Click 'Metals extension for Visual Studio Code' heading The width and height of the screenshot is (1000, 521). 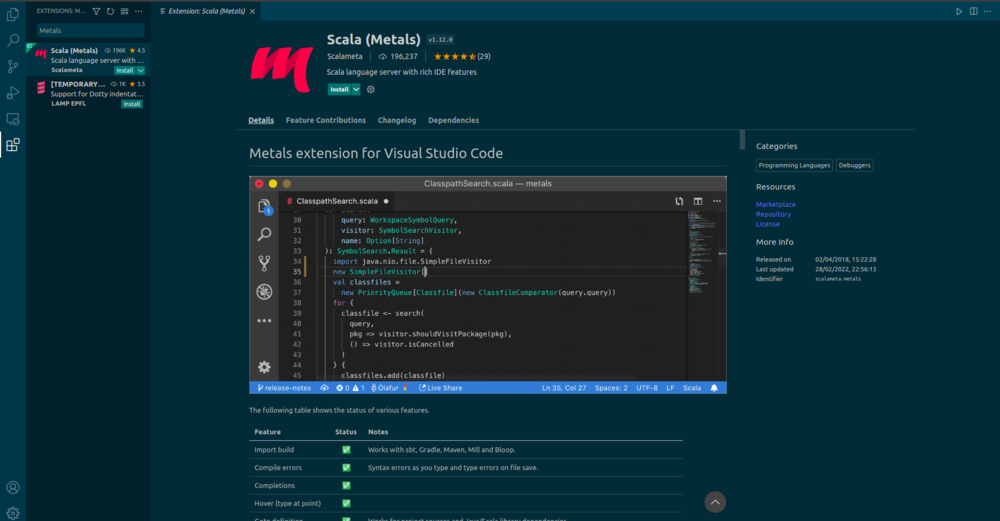pyautogui.click(x=376, y=153)
